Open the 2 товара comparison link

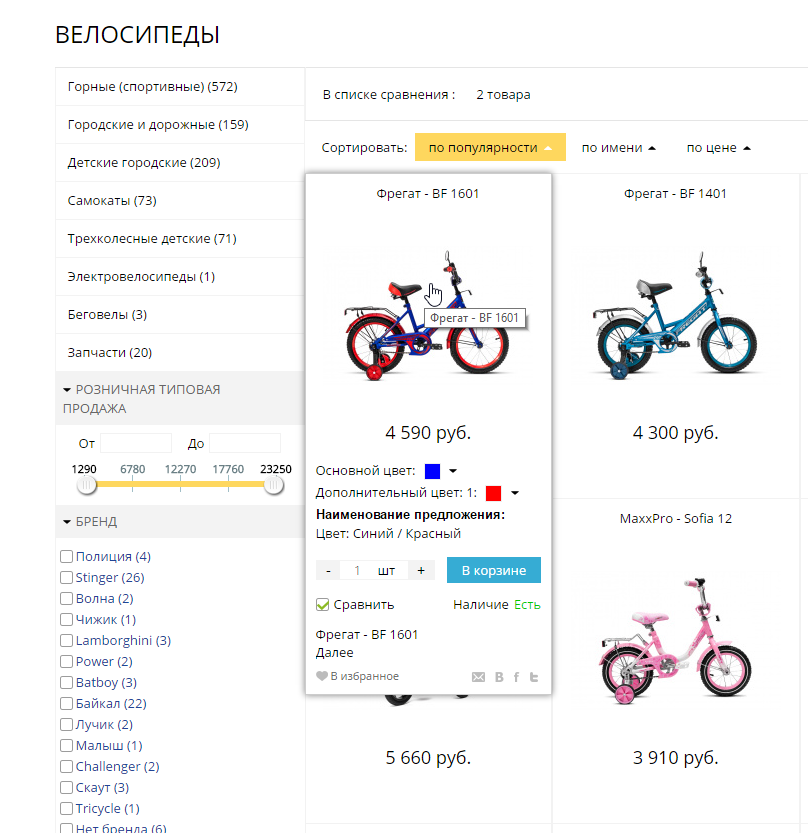pyautogui.click(x=503, y=95)
